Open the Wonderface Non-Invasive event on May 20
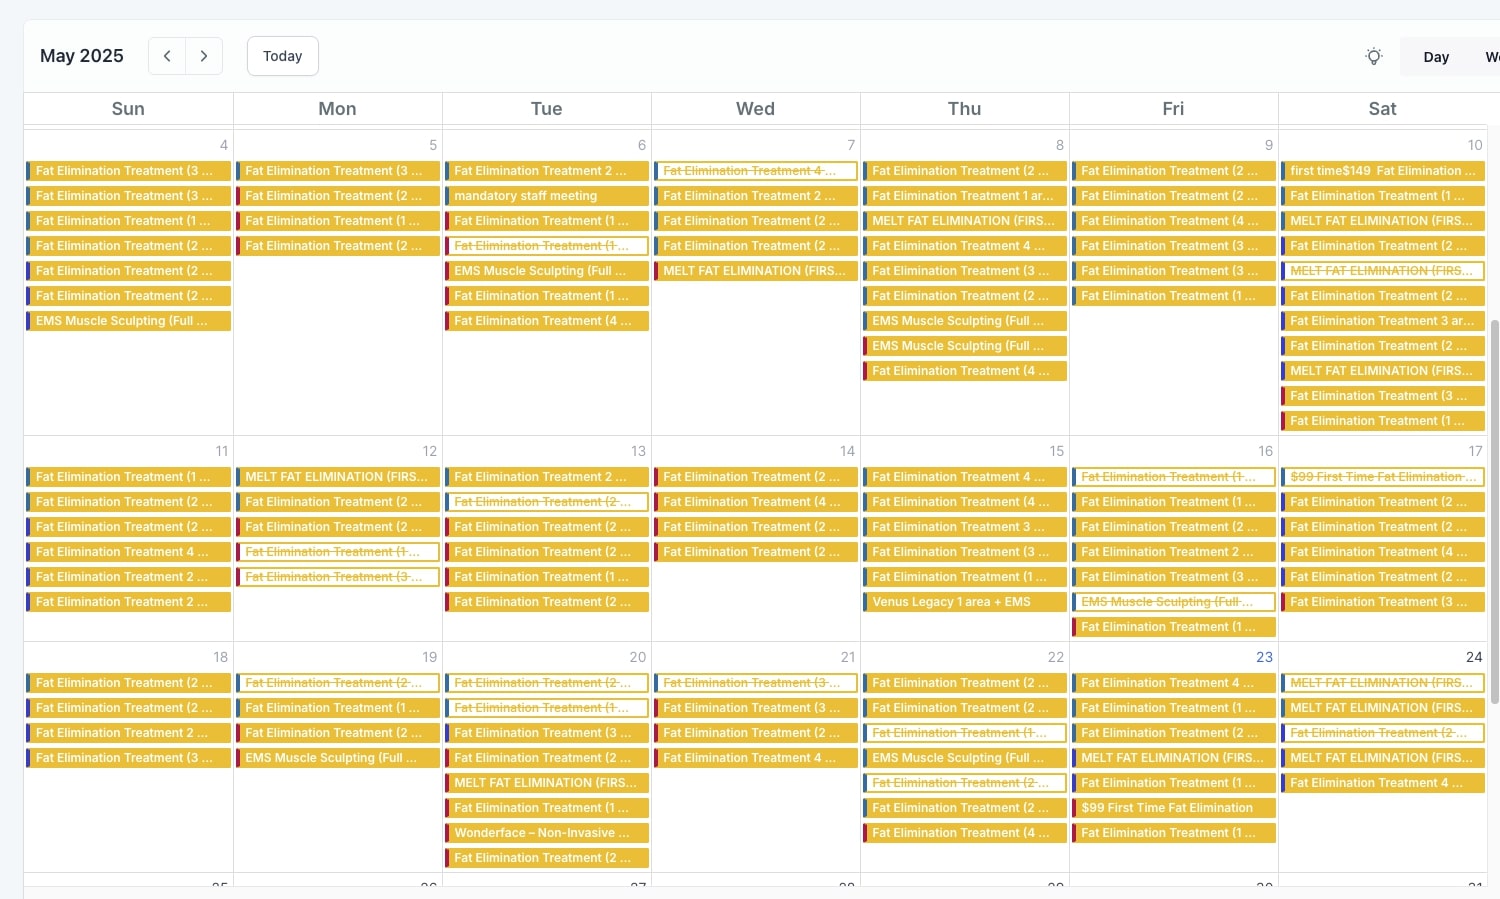Viewport: 1500px width, 899px height. tap(546, 832)
